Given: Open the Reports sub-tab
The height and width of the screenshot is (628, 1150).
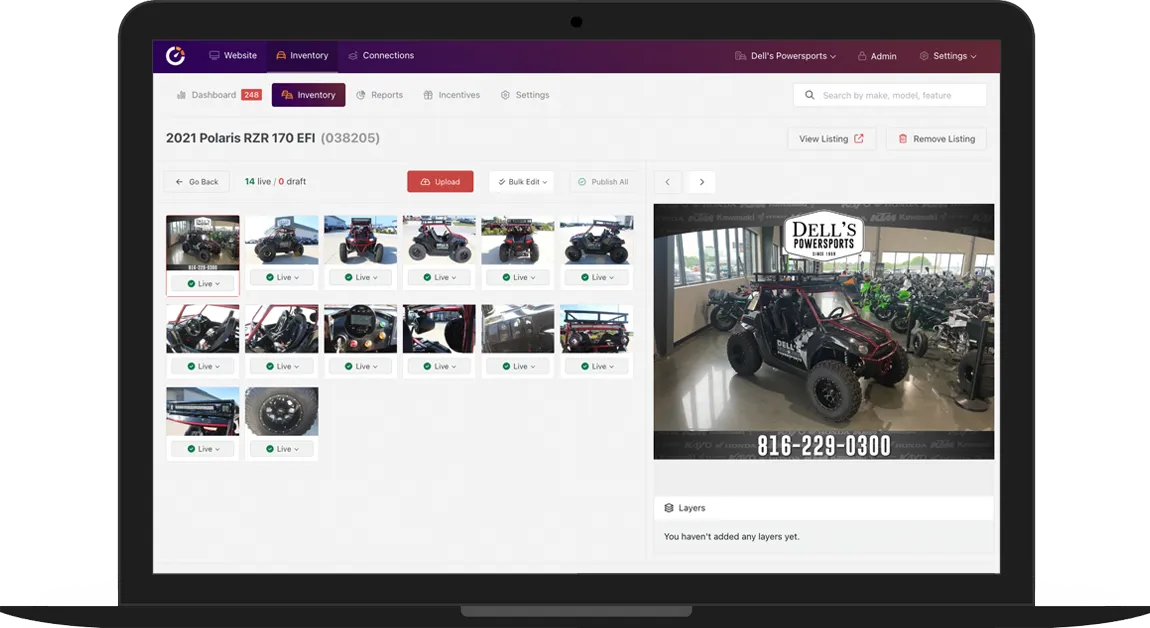Looking at the screenshot, I should 379,95.
